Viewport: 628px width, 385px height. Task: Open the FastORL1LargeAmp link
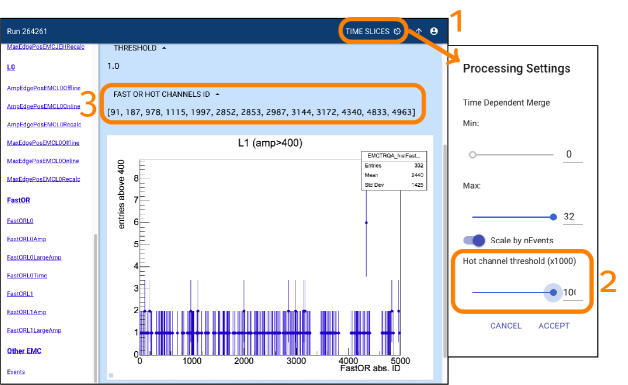tap(34, 331)
